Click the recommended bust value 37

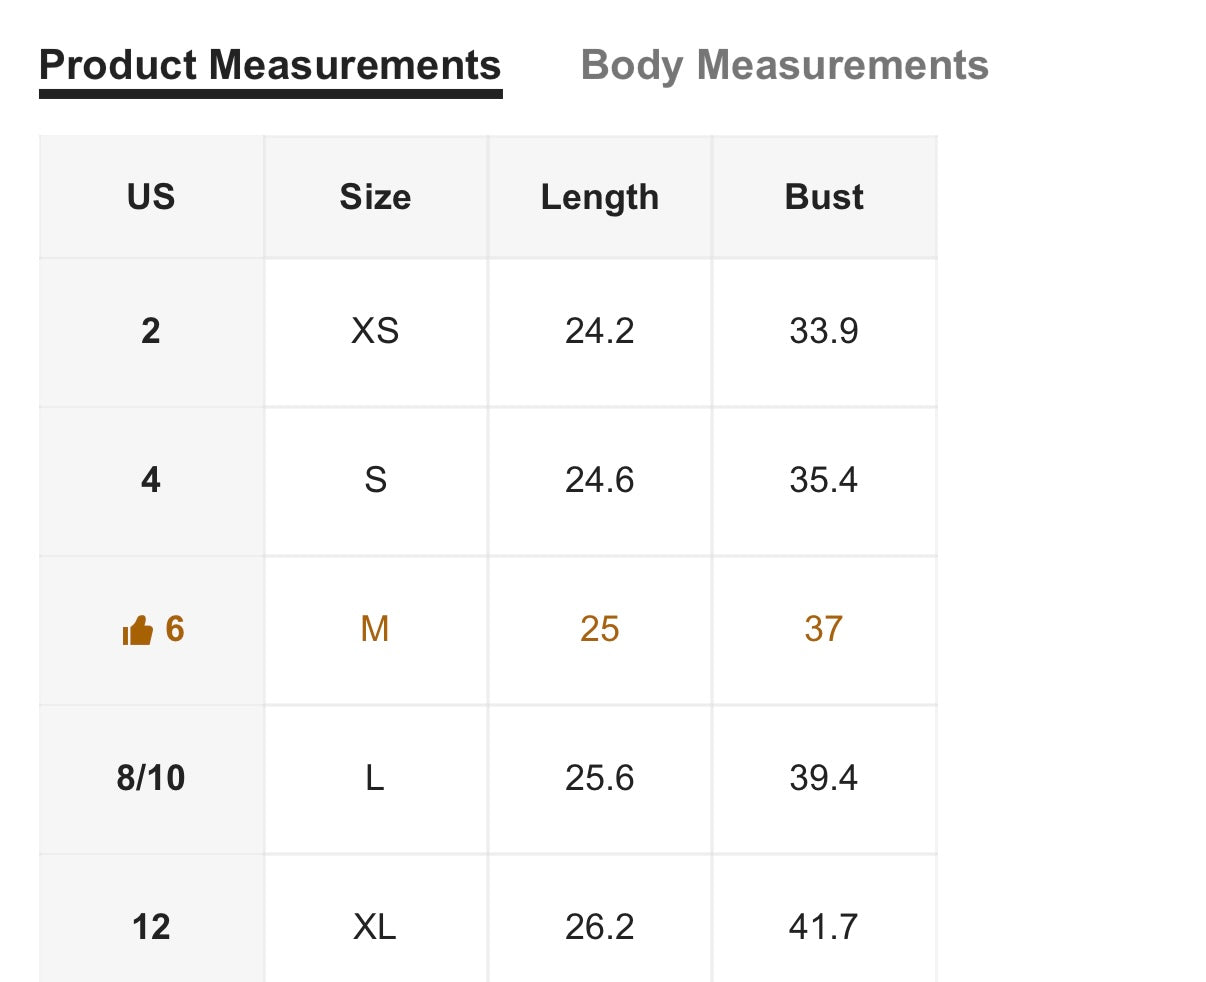pos(824,629)
